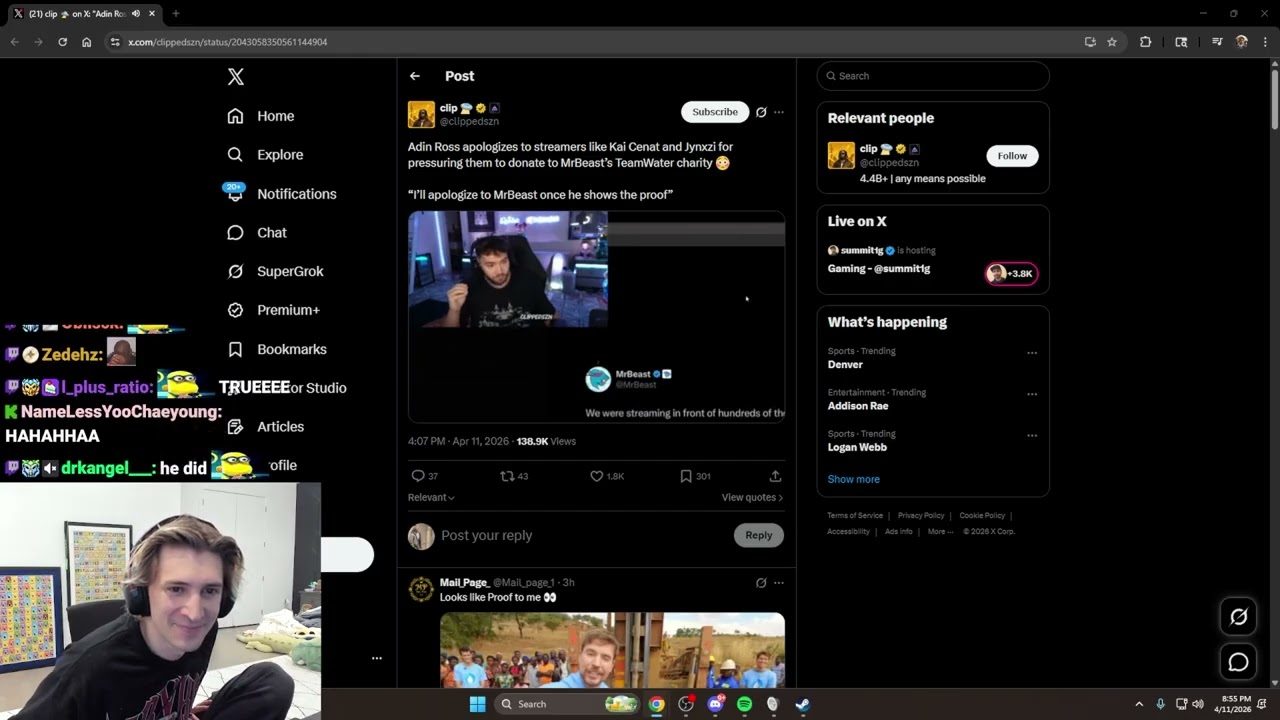Open Explore in the sidebar

point(265,155)
